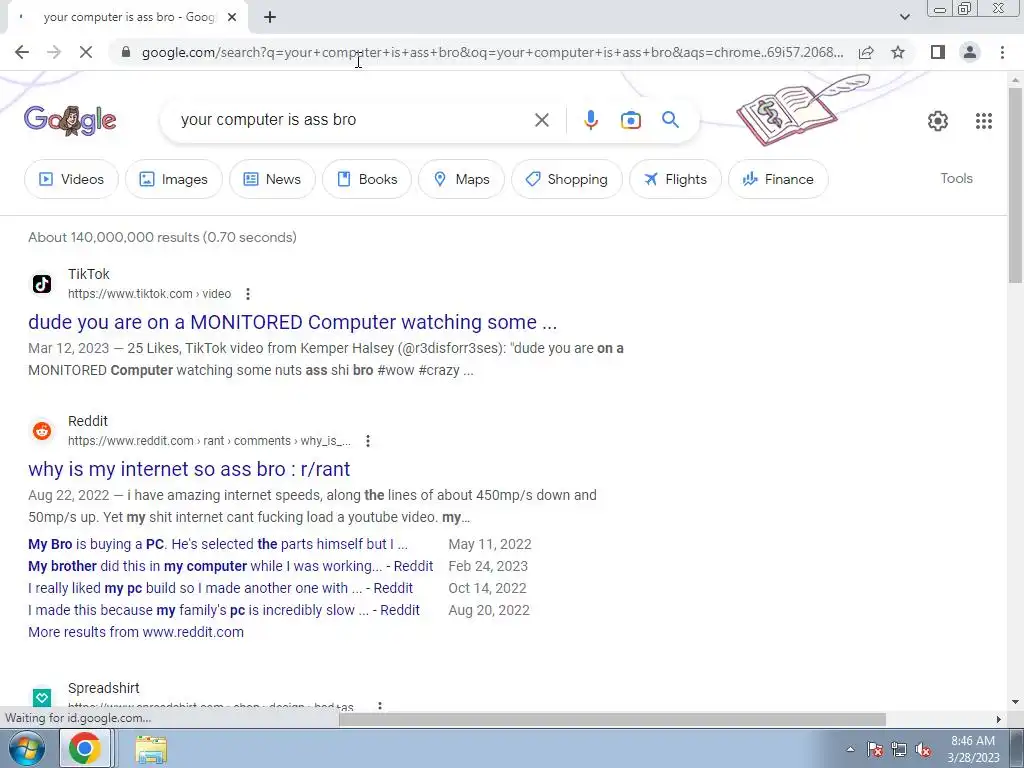The width and height of the screenshot is (1024, 768).
Task: View site information via padlock icon
Action: pyautogui.click(x=126, y=52)
